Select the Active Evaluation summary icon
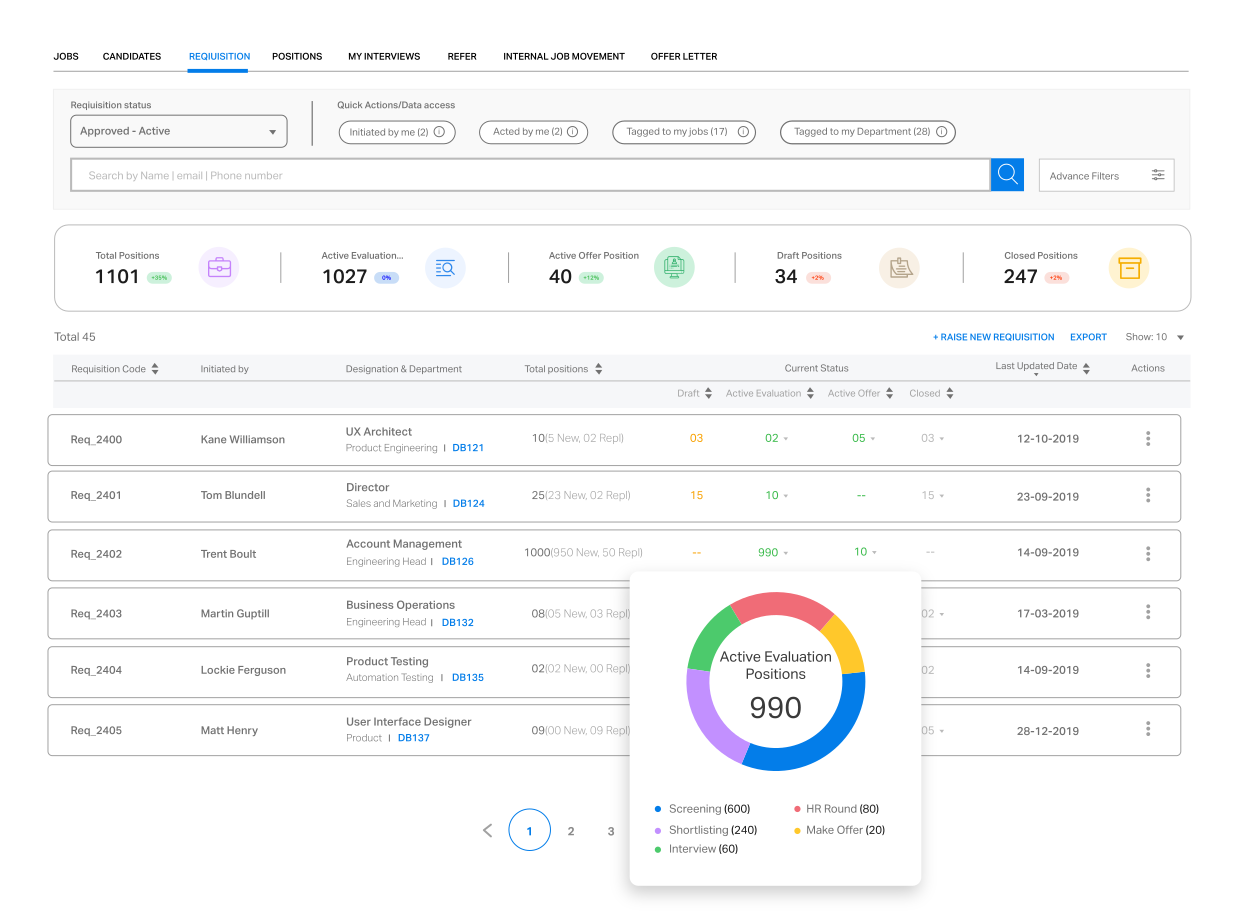This screenshot has width=1249, height=916. (445, 267)
